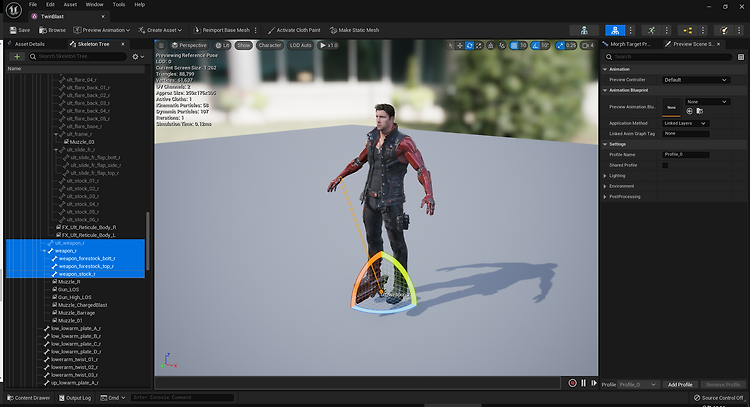
Task: Open the LOD Auto menu
Action: [300, 45]
